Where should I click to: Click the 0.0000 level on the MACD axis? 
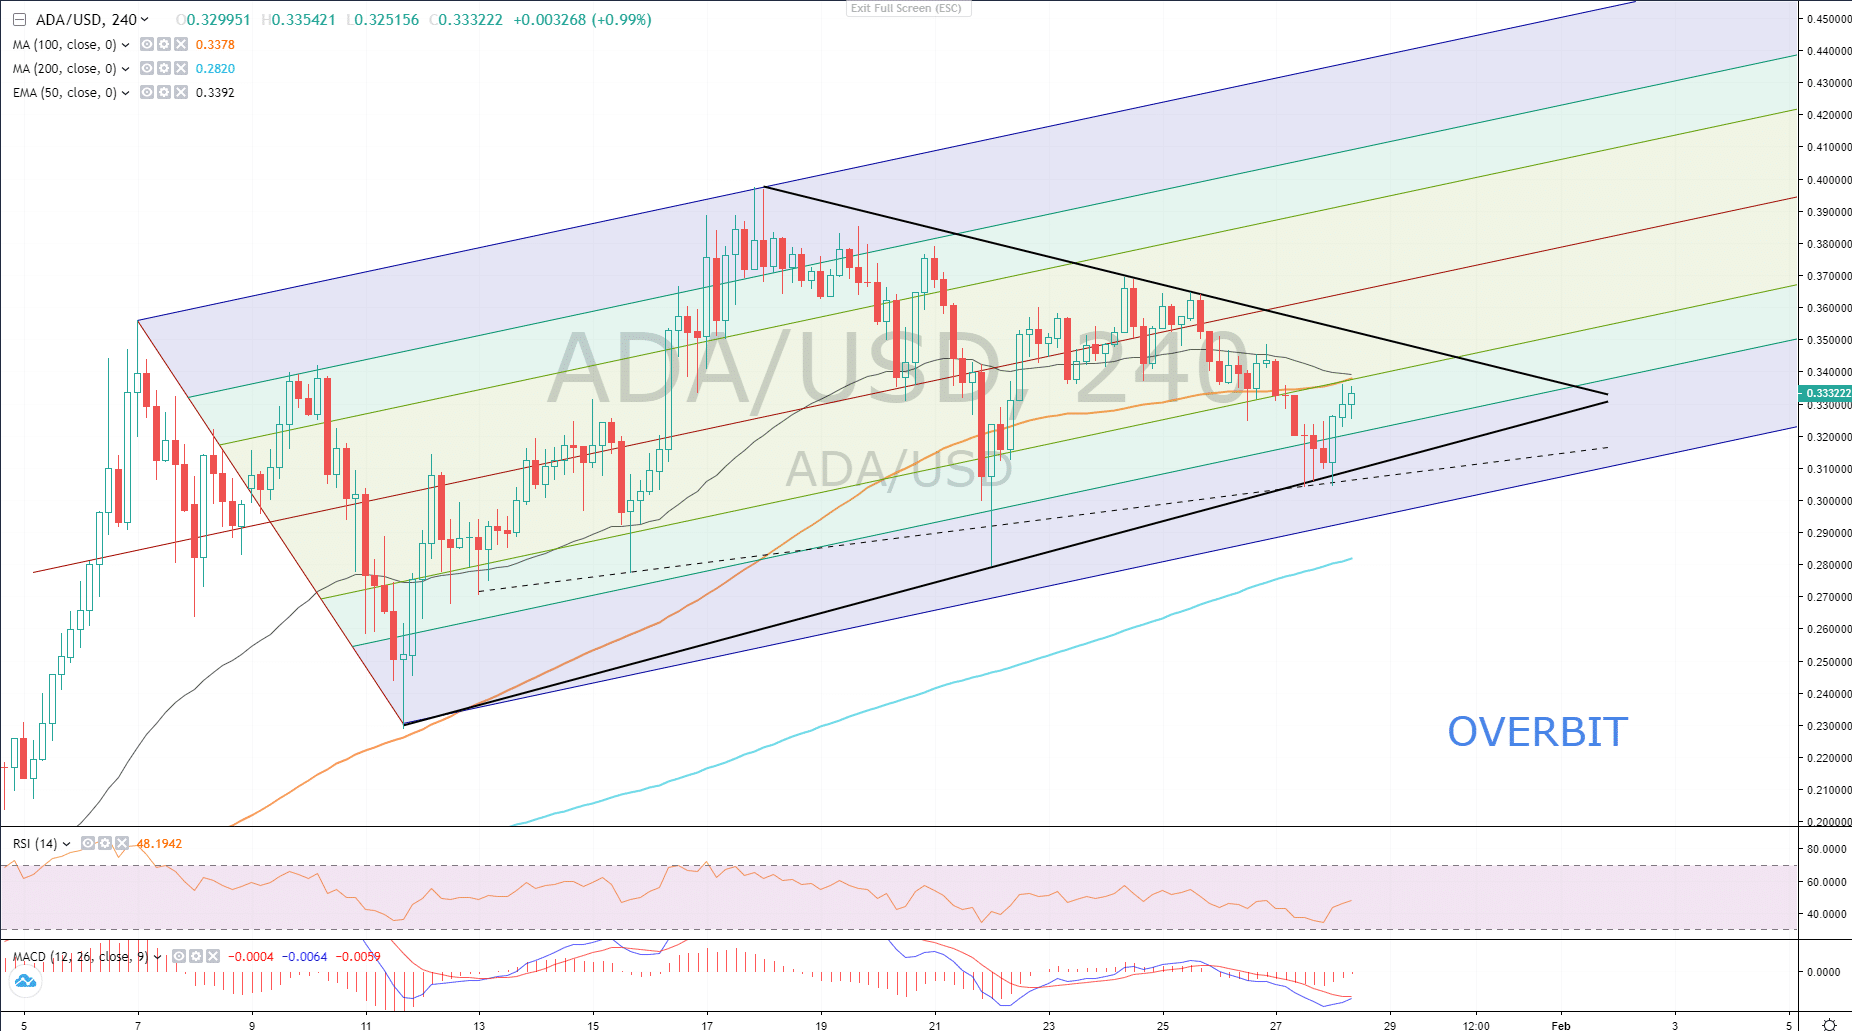tap(1823, 972)
